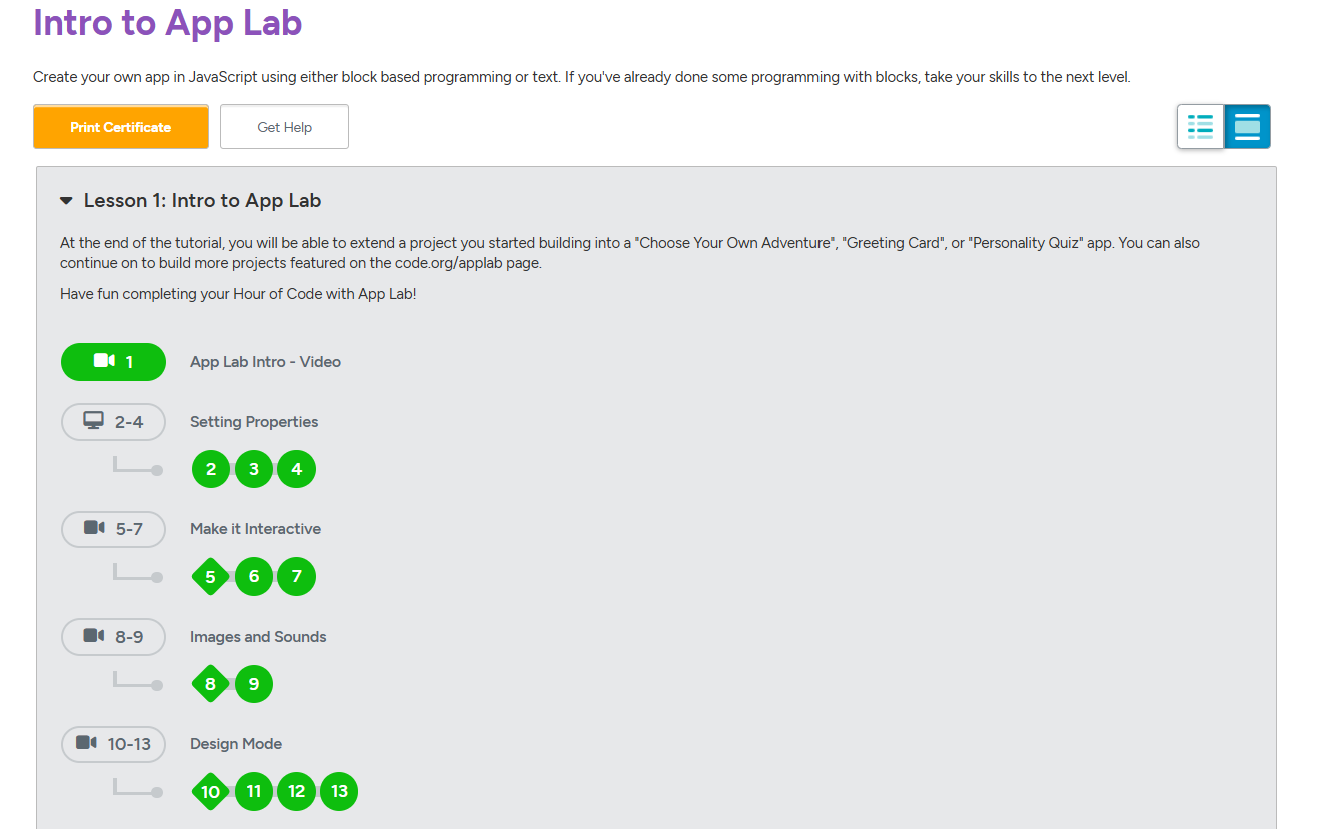Open level 10 diamond bubble
The height and width of the screenshot is (829, 1328).
[210, 792]
